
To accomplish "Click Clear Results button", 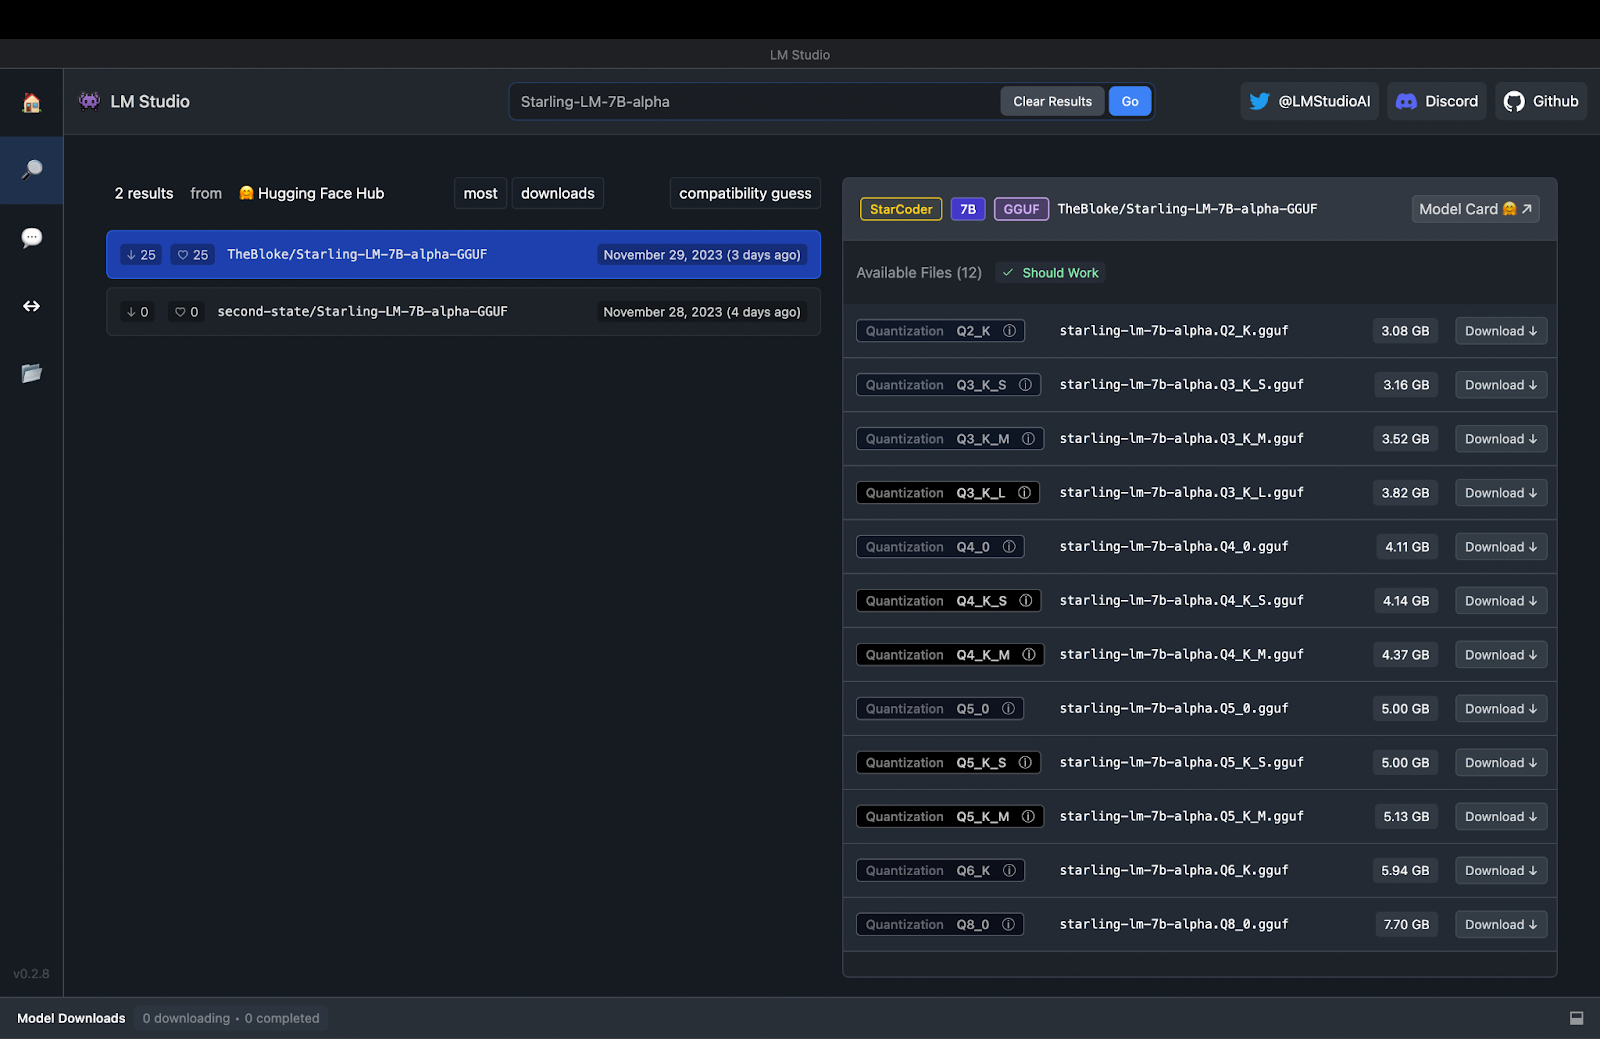I will pyautogui.click(x=1052, y=101).
